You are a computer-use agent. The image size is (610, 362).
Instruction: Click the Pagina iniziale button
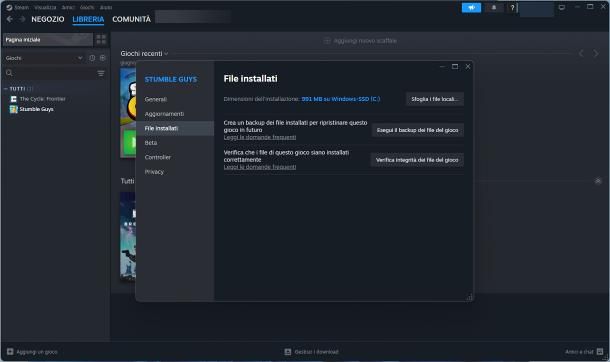pos(48,40)
